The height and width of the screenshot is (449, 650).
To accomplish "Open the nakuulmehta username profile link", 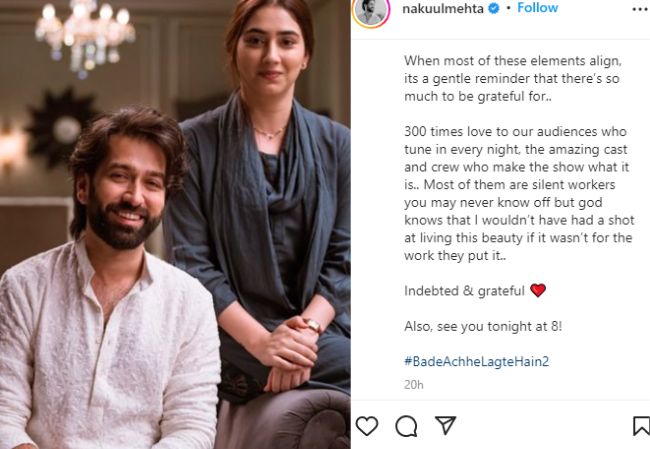I will [x=443, y=9].
